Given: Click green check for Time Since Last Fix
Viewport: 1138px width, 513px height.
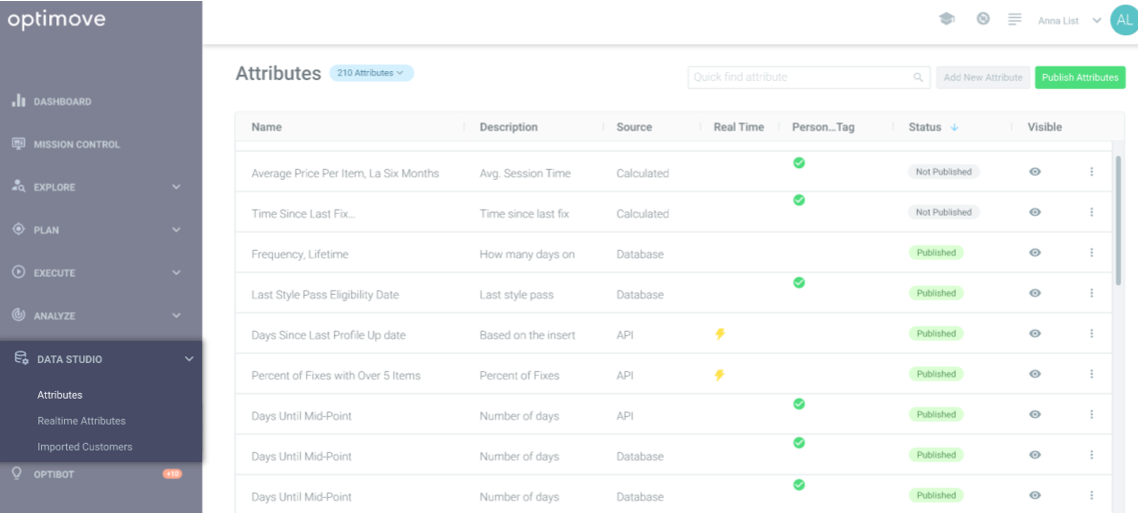Looking at the screenshot, I should click(x=799, y=200).
